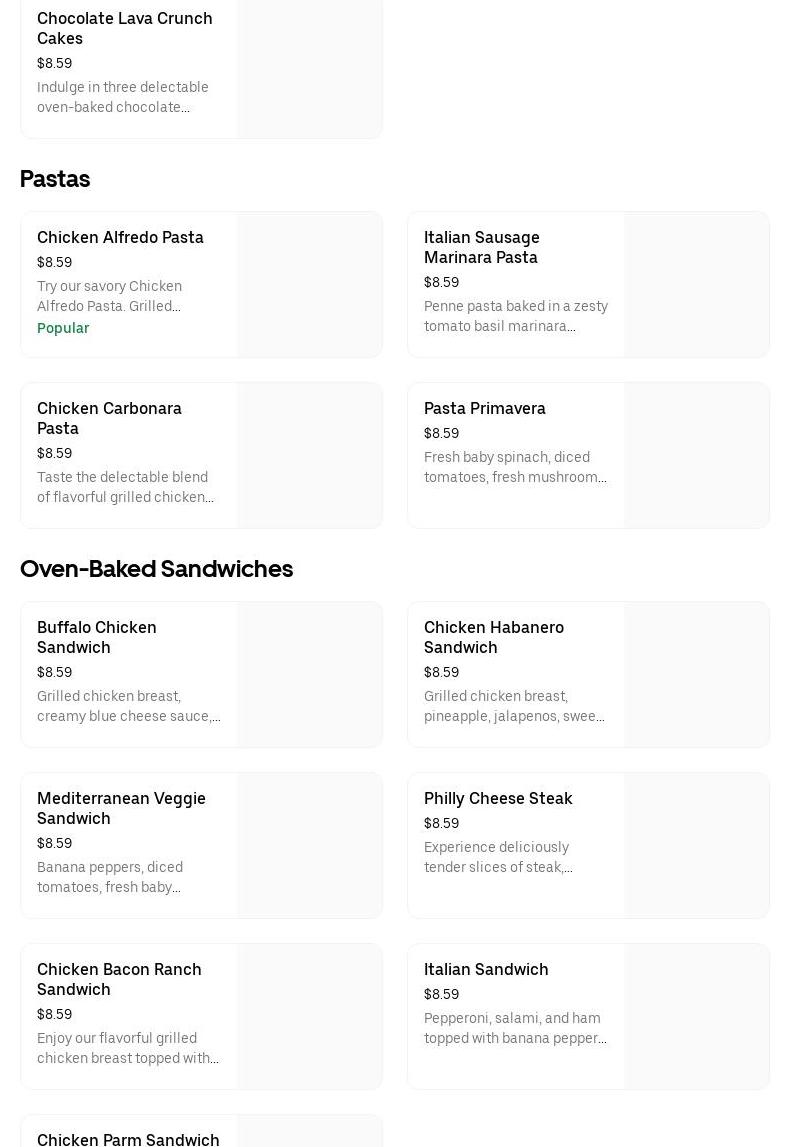Select Chicken Alfredo Pasta title
This screenshot has height=1147, width=804.
120,237
